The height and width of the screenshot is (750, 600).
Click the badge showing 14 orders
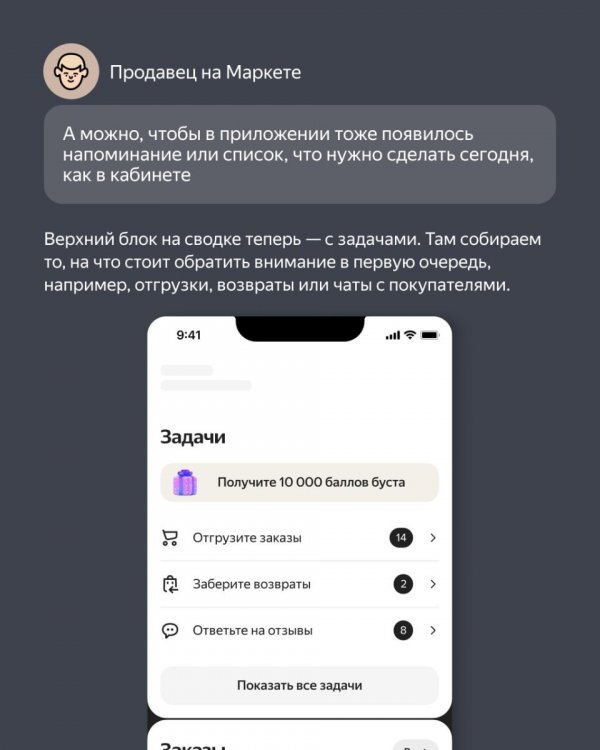[401, 538]
